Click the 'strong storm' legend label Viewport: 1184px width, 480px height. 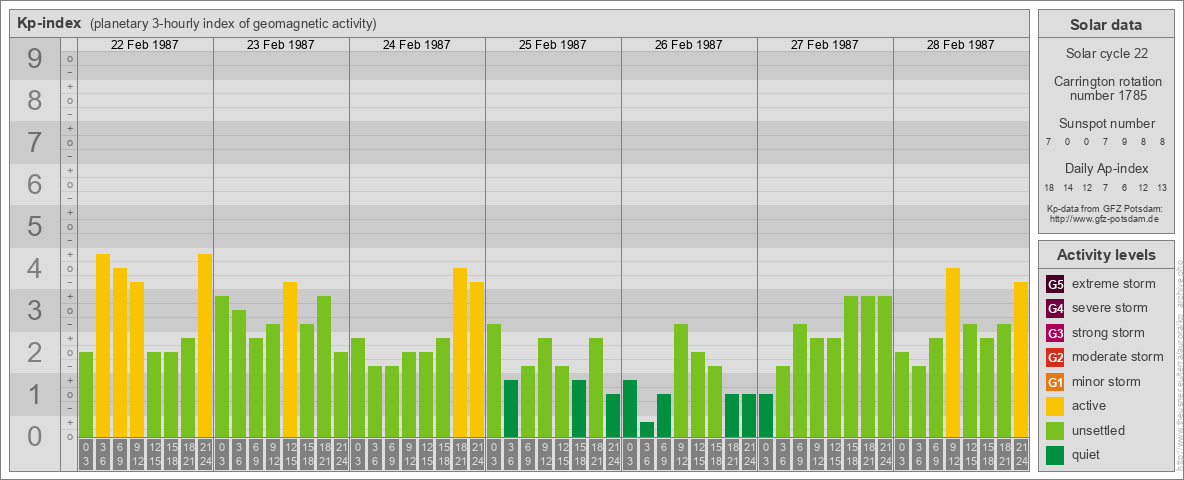tap(1108, 333)
